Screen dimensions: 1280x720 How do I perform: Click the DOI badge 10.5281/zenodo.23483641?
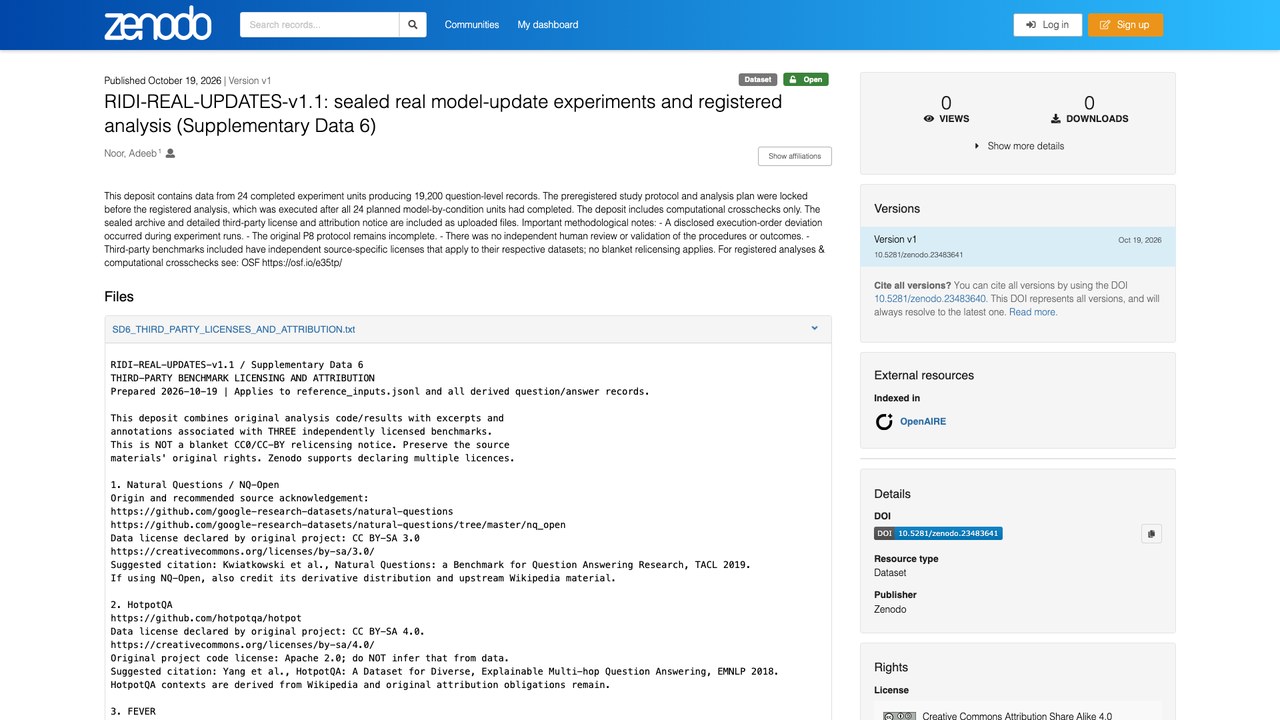938,533
